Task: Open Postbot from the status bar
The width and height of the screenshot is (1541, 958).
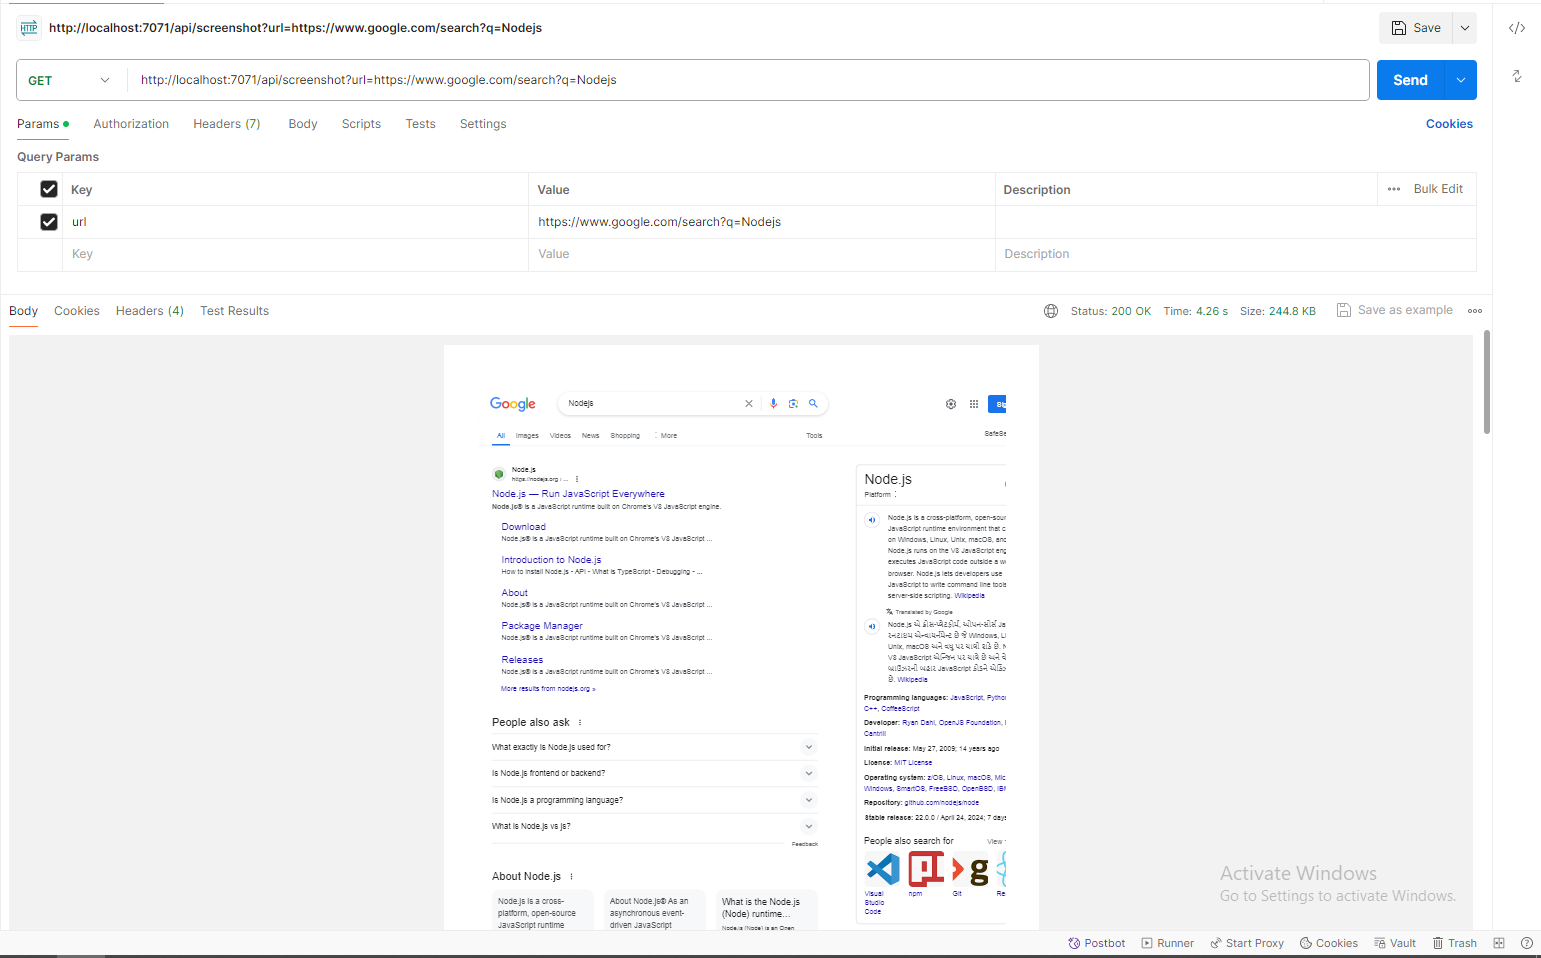Action: pyautogui.click(x=1096, y=942)
